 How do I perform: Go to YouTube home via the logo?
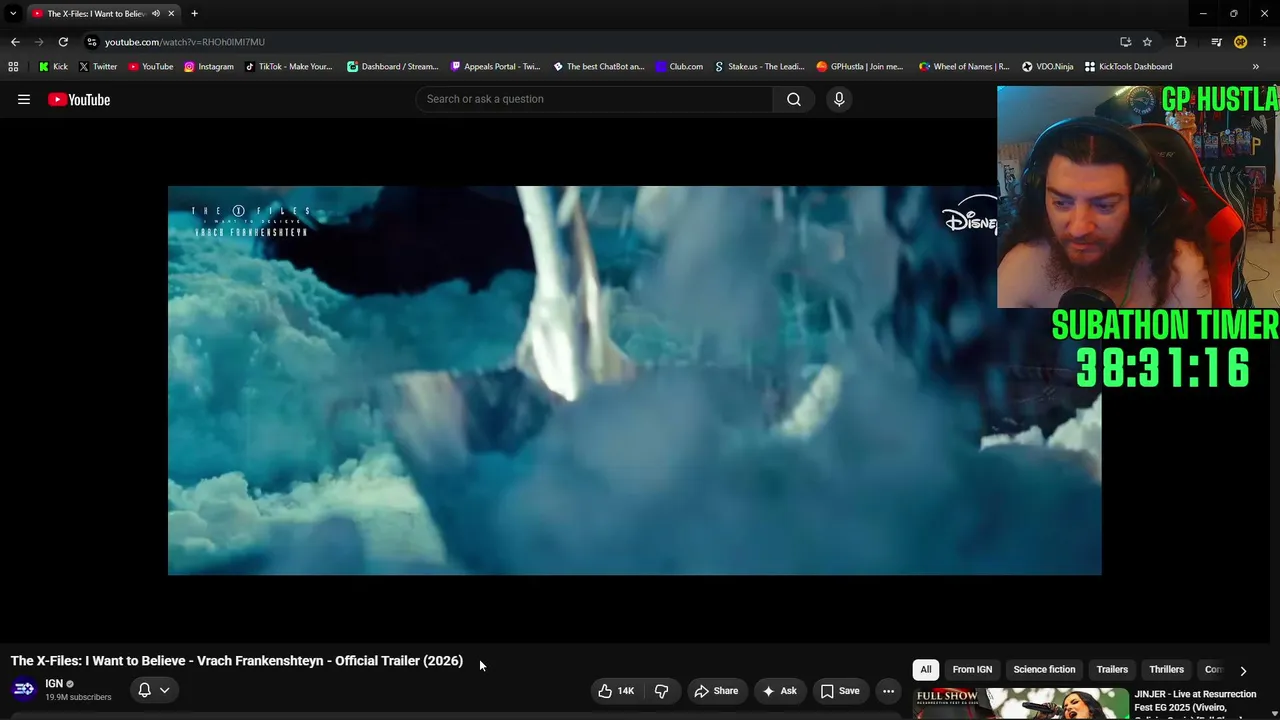pos(79,99)
